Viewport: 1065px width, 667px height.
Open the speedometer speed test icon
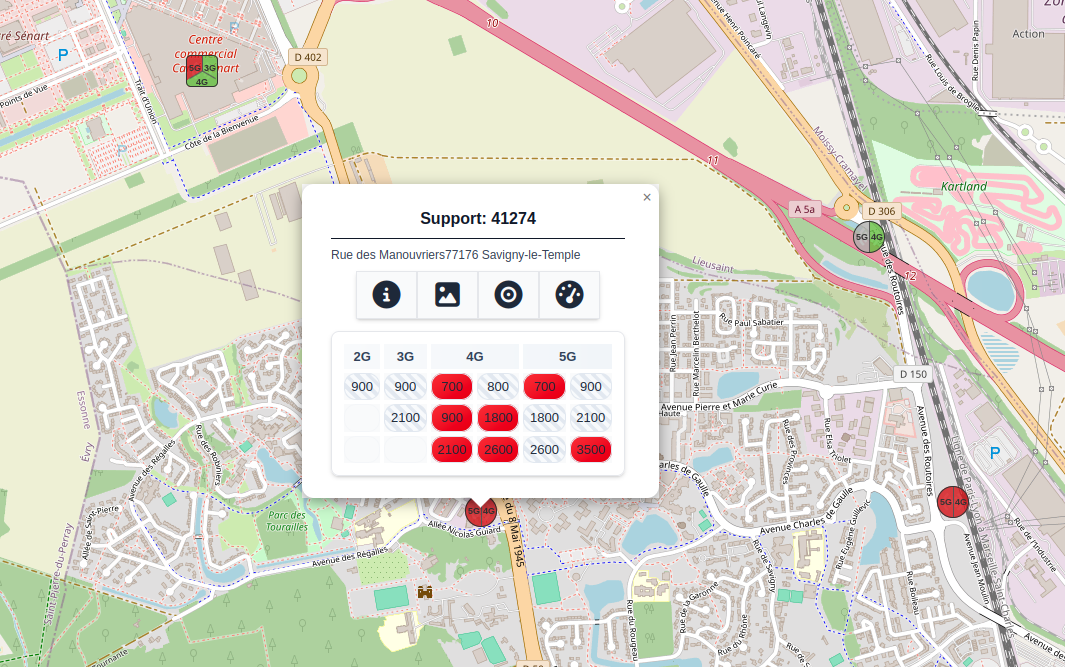coord(569,295)
